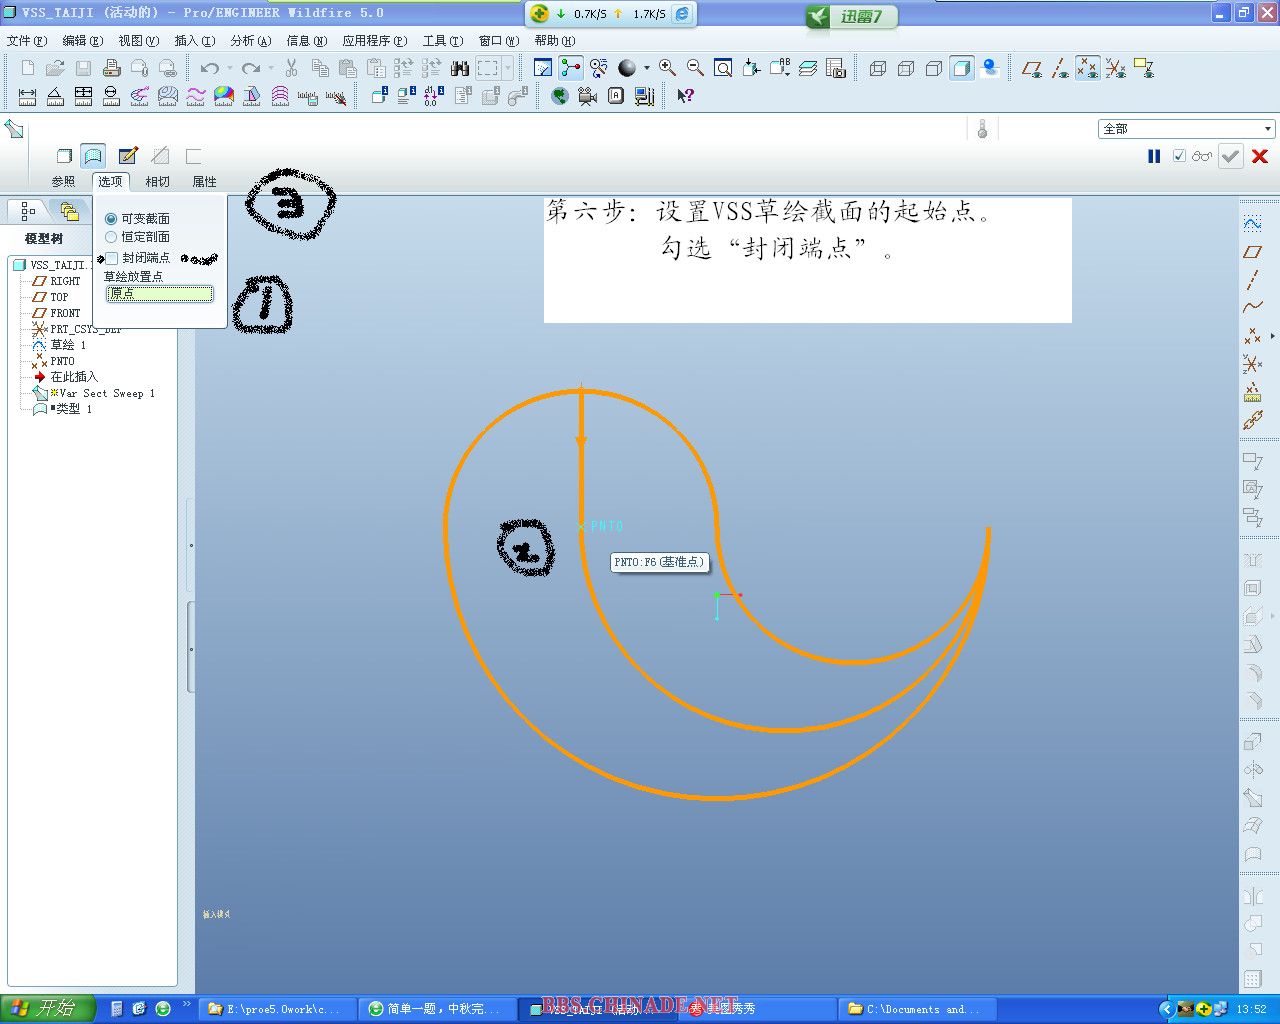Open the 分析 menu
The width and height of the screenshot is (1280, 1024).
250,41
